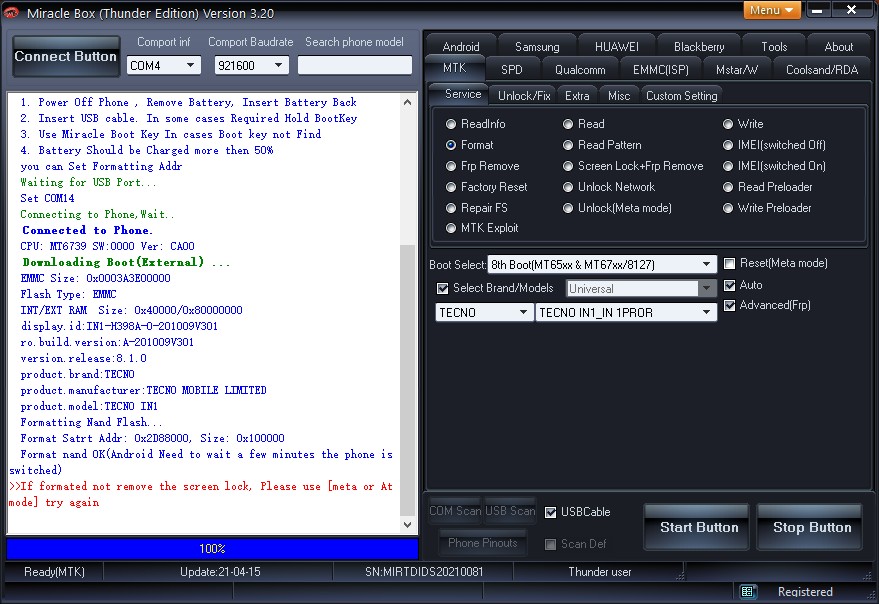Click the Update:21-04-15 status text
Image resolution: width=879 pixels, height=604 pixels.
[220, 572]
